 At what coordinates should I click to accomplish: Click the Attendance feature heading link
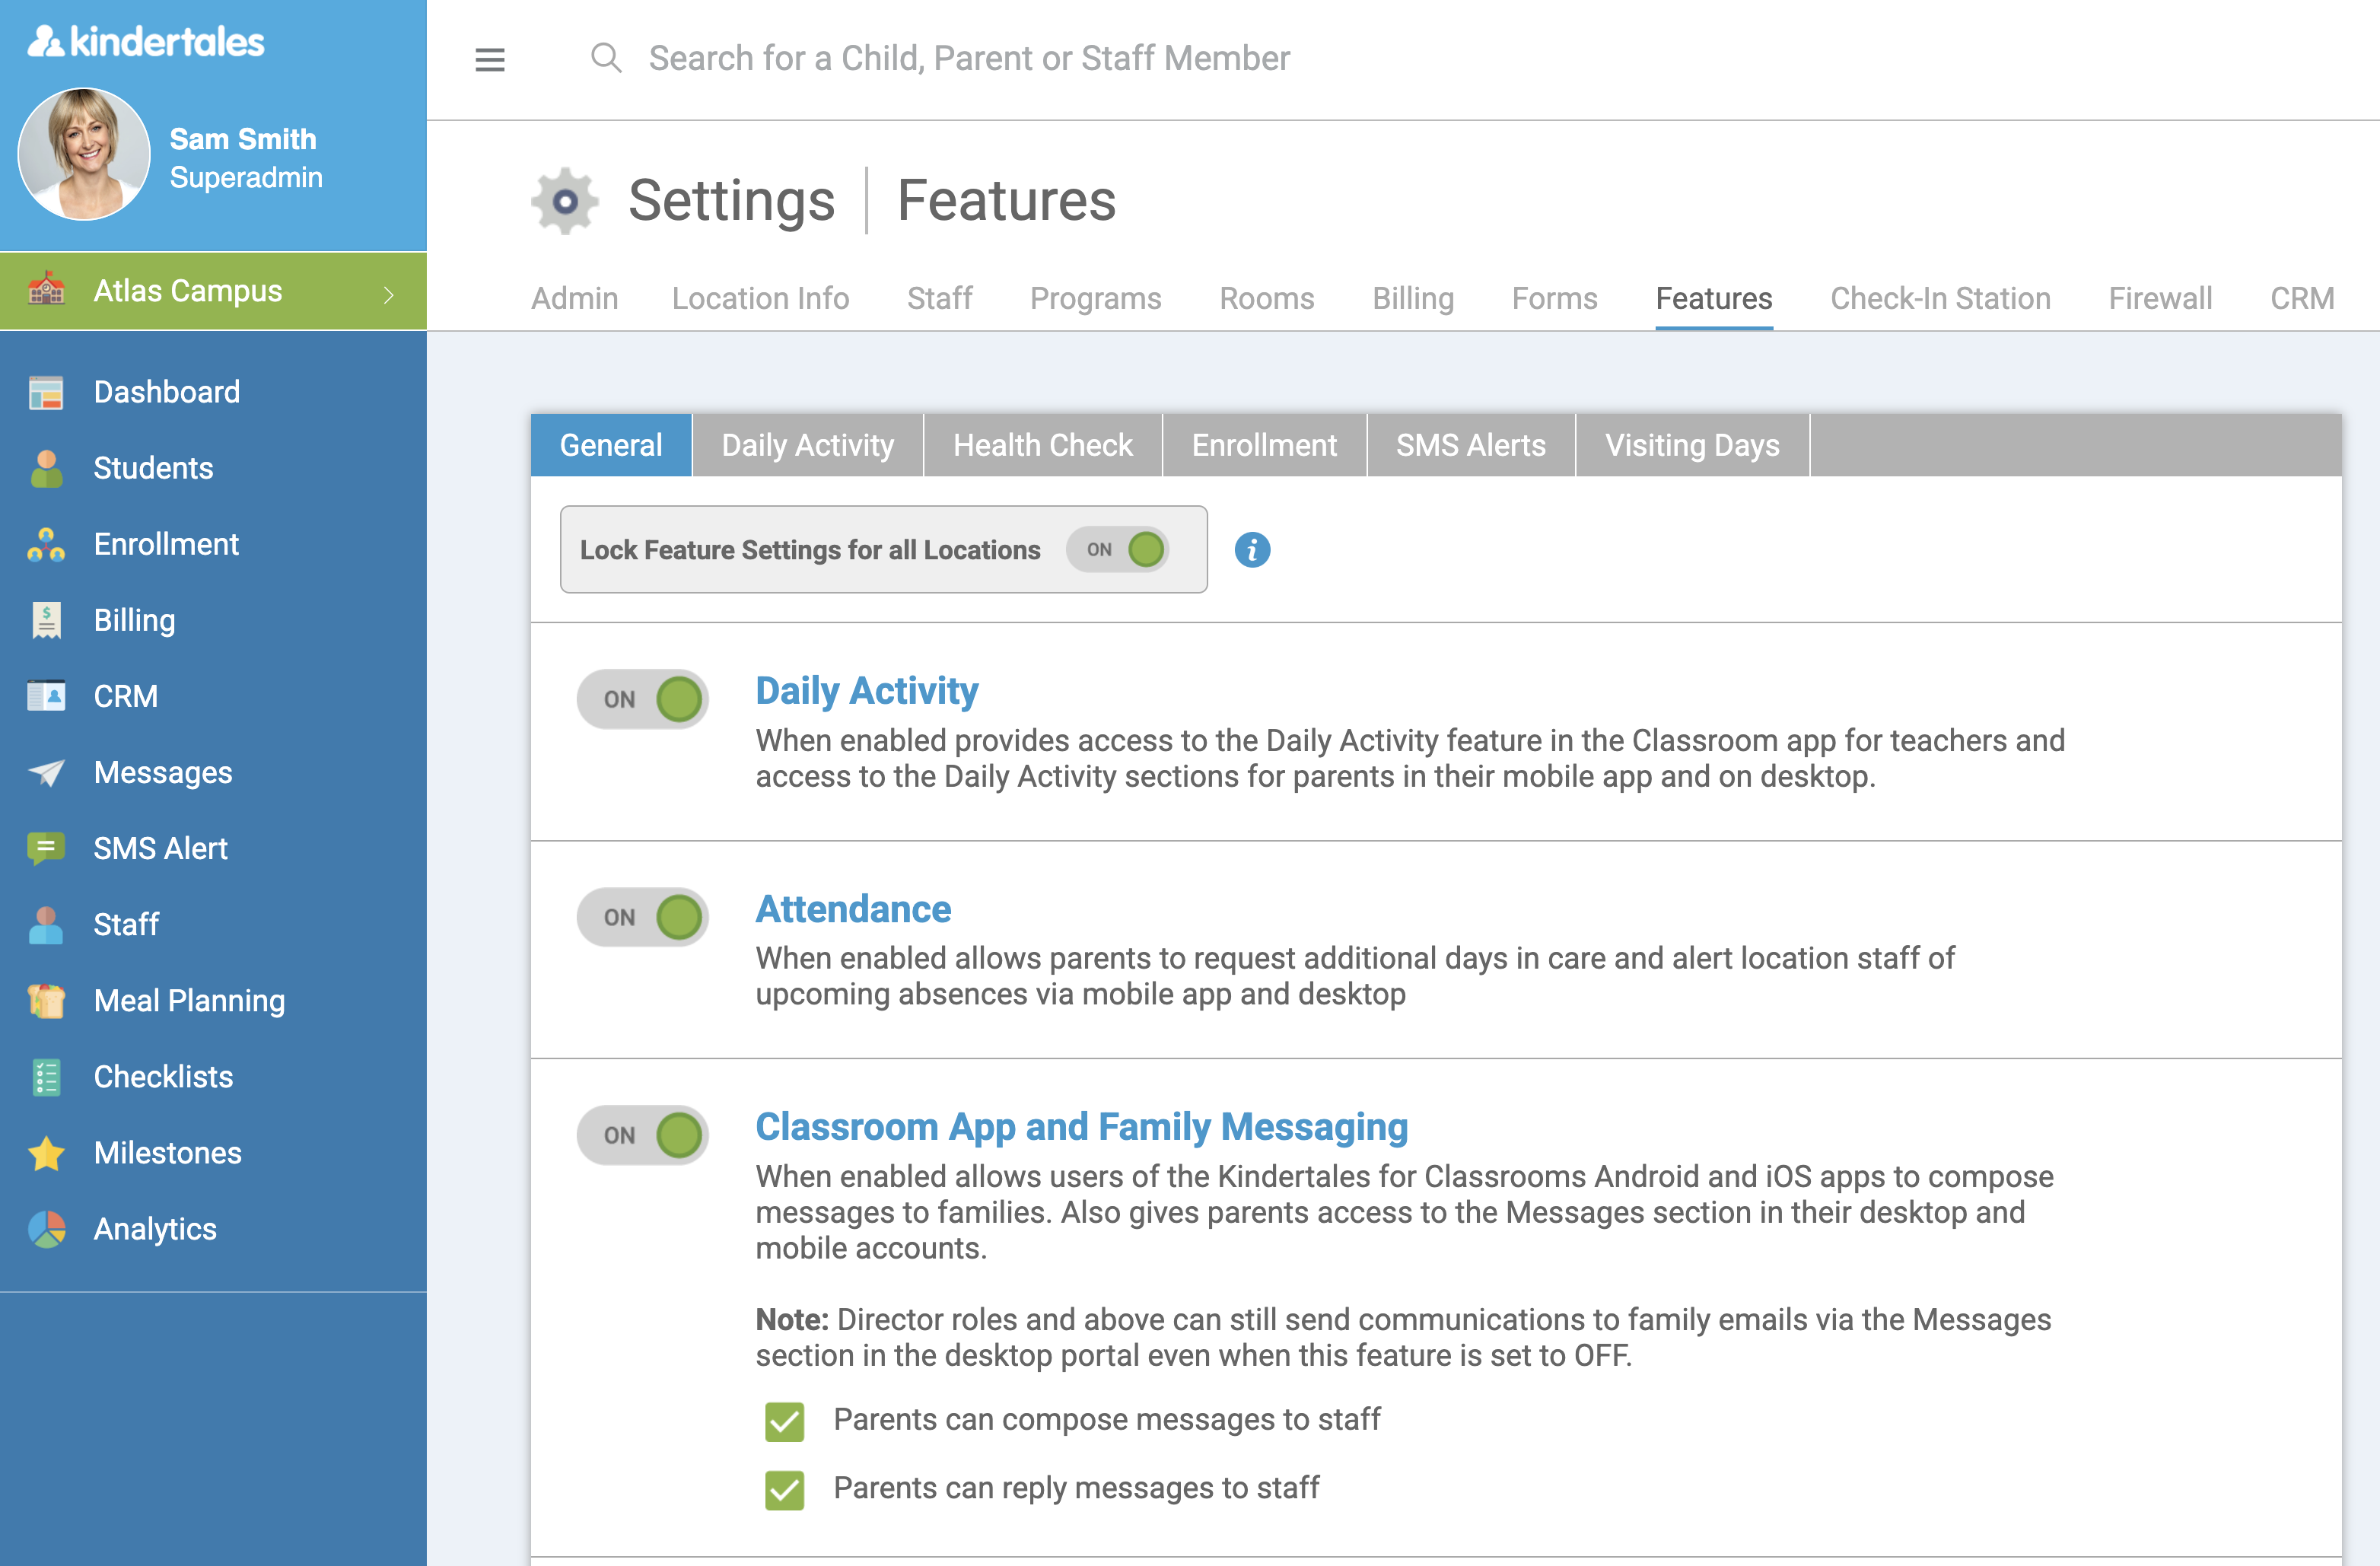(853, 909)
